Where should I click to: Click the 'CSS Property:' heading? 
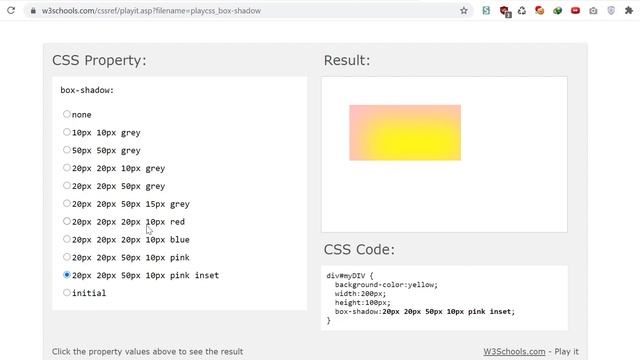(99, 60)
